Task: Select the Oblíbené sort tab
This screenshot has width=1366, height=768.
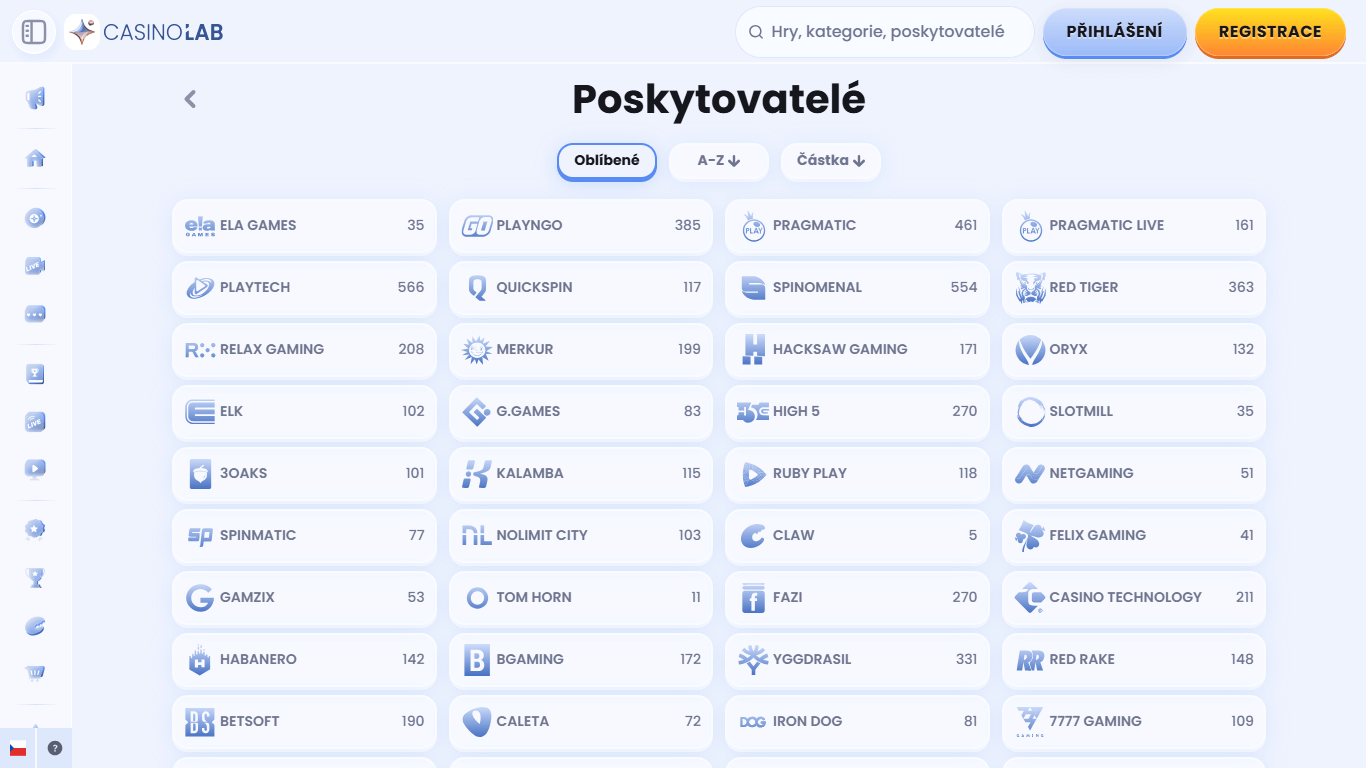Action: [x=607, y=161]
